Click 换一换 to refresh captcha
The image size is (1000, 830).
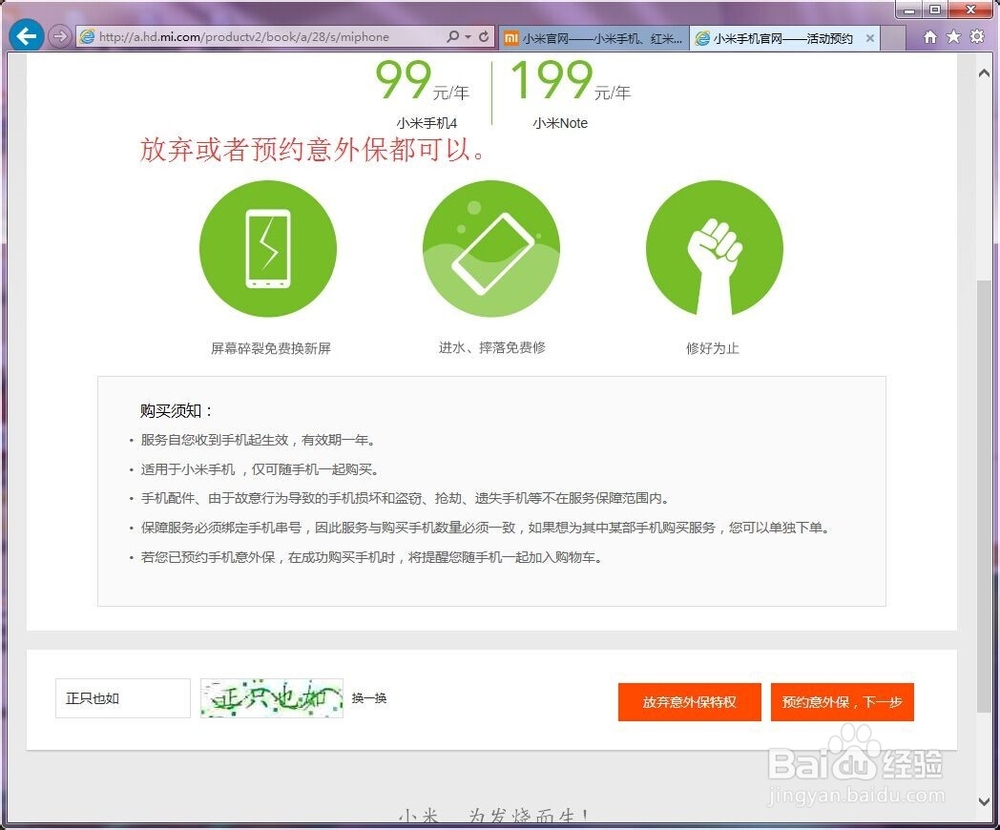click(369, 698)
